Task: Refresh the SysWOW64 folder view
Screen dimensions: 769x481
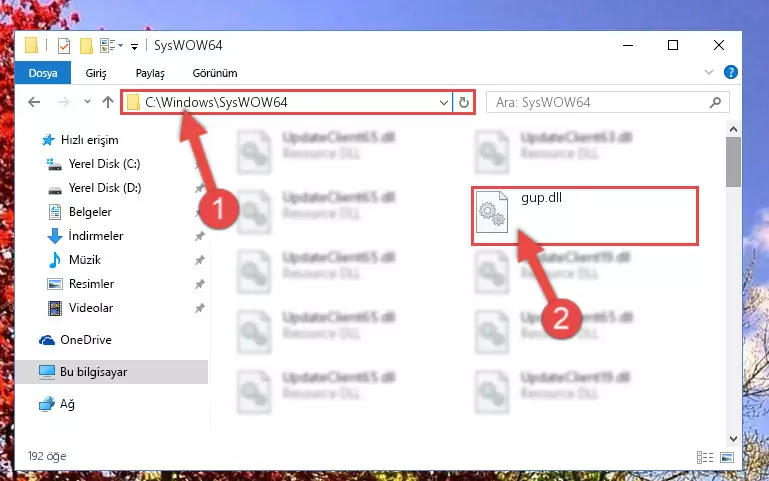Action: pos(463,102)
